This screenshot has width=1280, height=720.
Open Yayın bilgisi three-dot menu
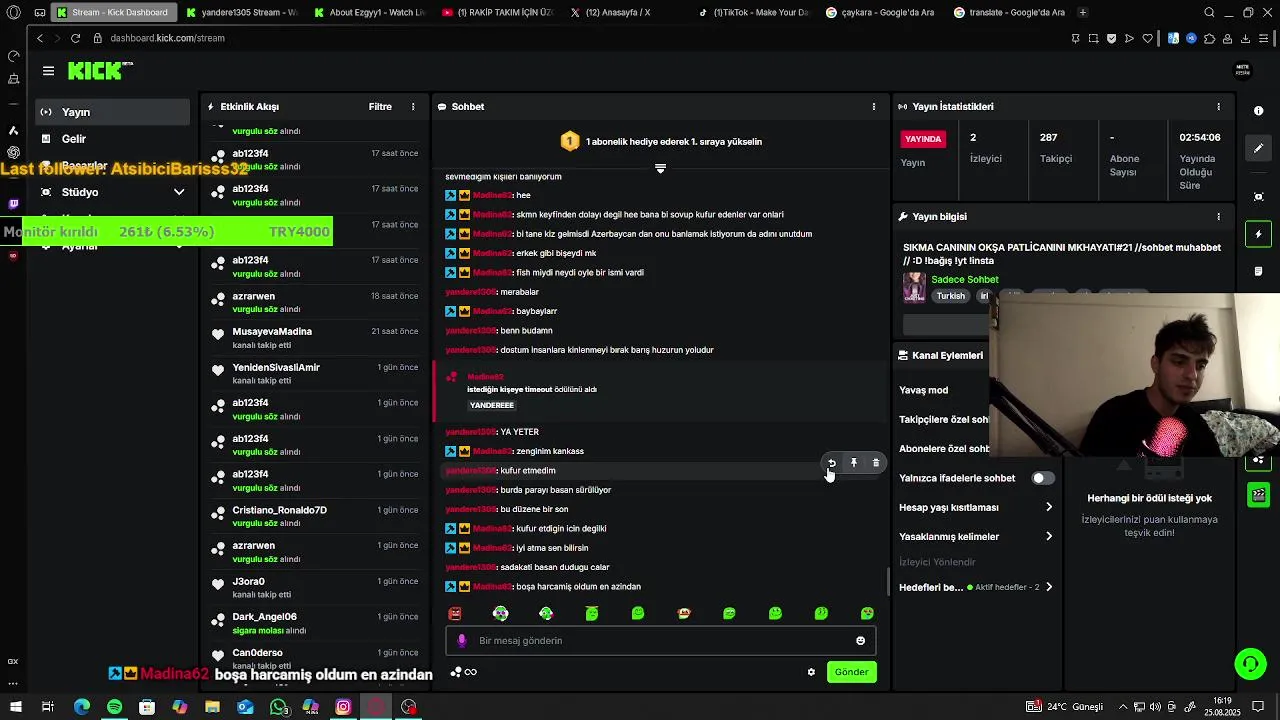[1218, 216]
